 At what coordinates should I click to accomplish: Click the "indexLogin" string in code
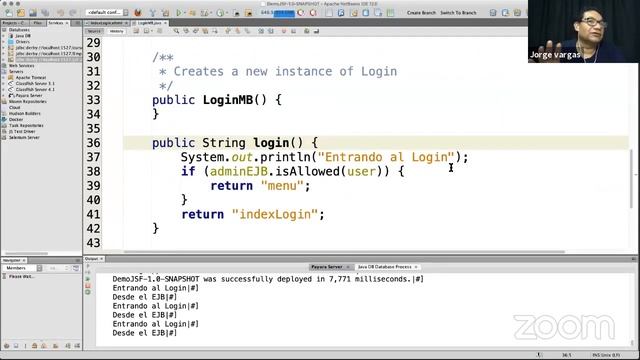click(x=275, y=214)
